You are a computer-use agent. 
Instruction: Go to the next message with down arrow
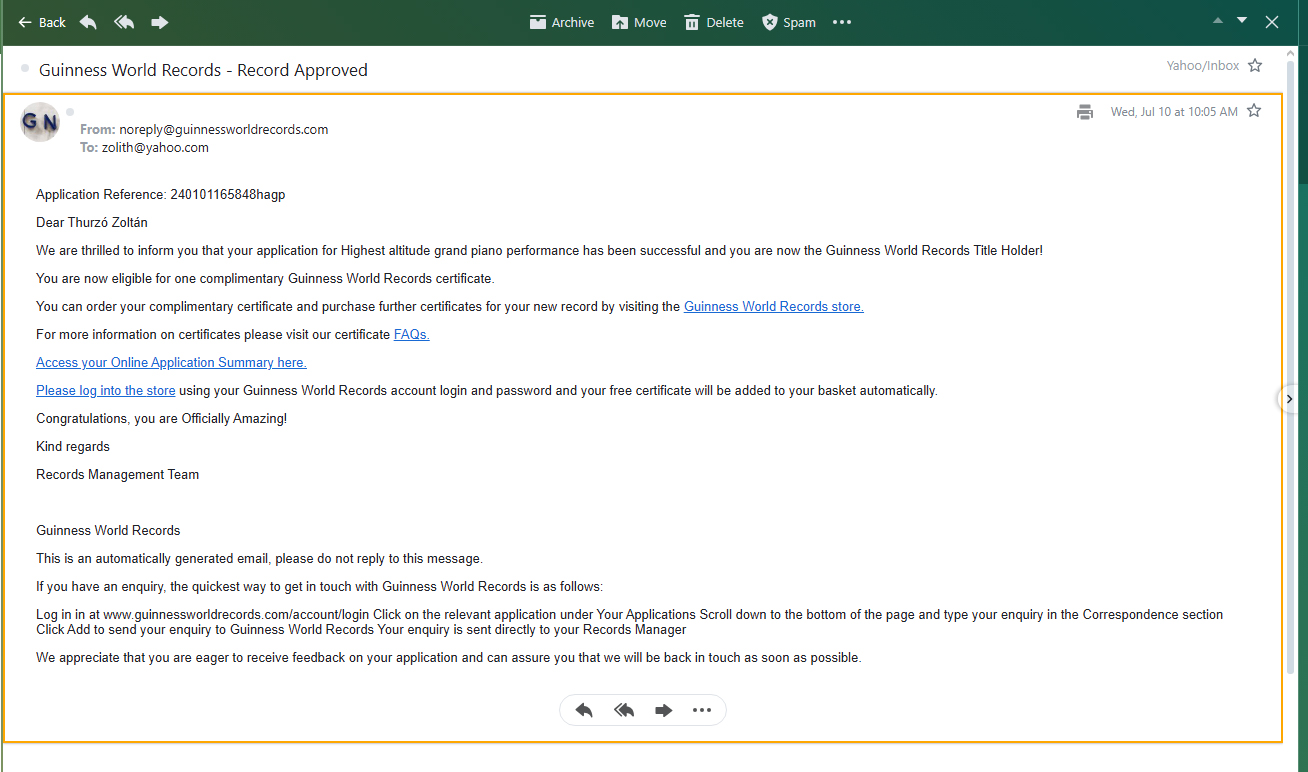[x=1242, y=21]
